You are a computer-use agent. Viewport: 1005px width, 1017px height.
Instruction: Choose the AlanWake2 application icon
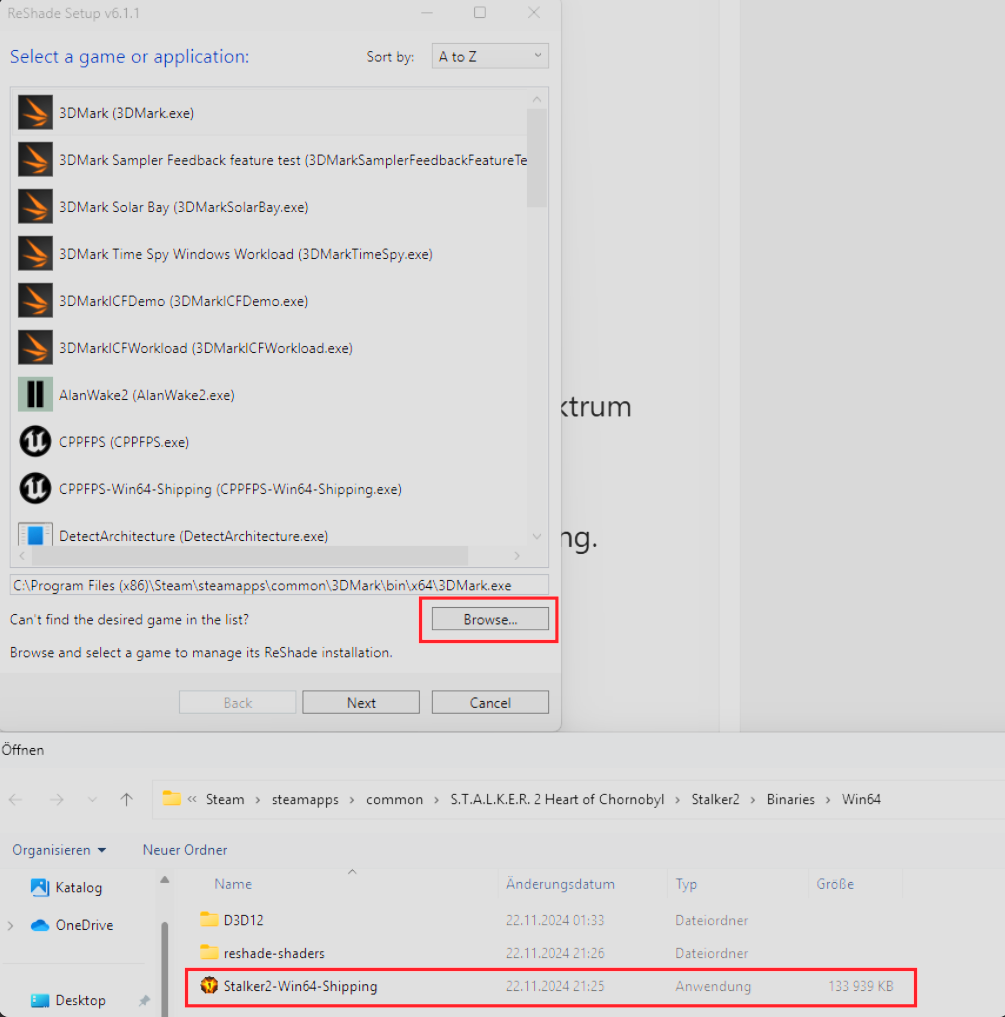point(35,395)
